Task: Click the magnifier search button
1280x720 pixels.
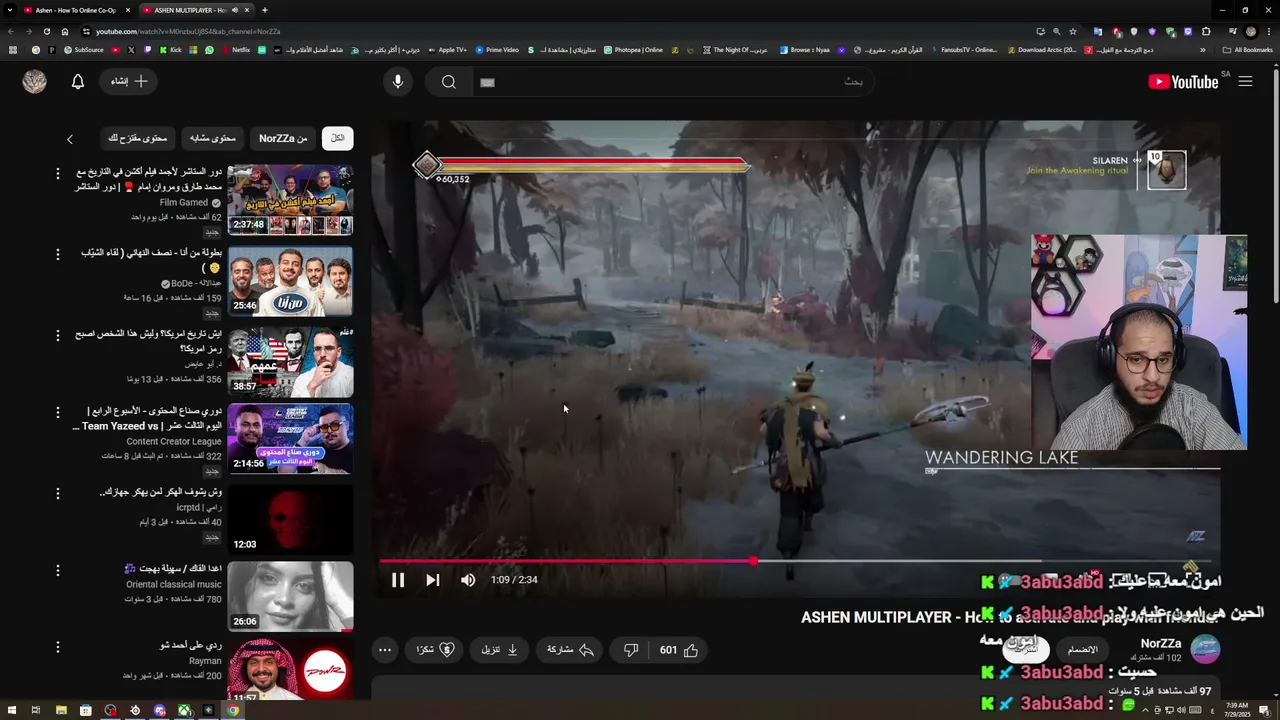Action: tap(449, 82)
